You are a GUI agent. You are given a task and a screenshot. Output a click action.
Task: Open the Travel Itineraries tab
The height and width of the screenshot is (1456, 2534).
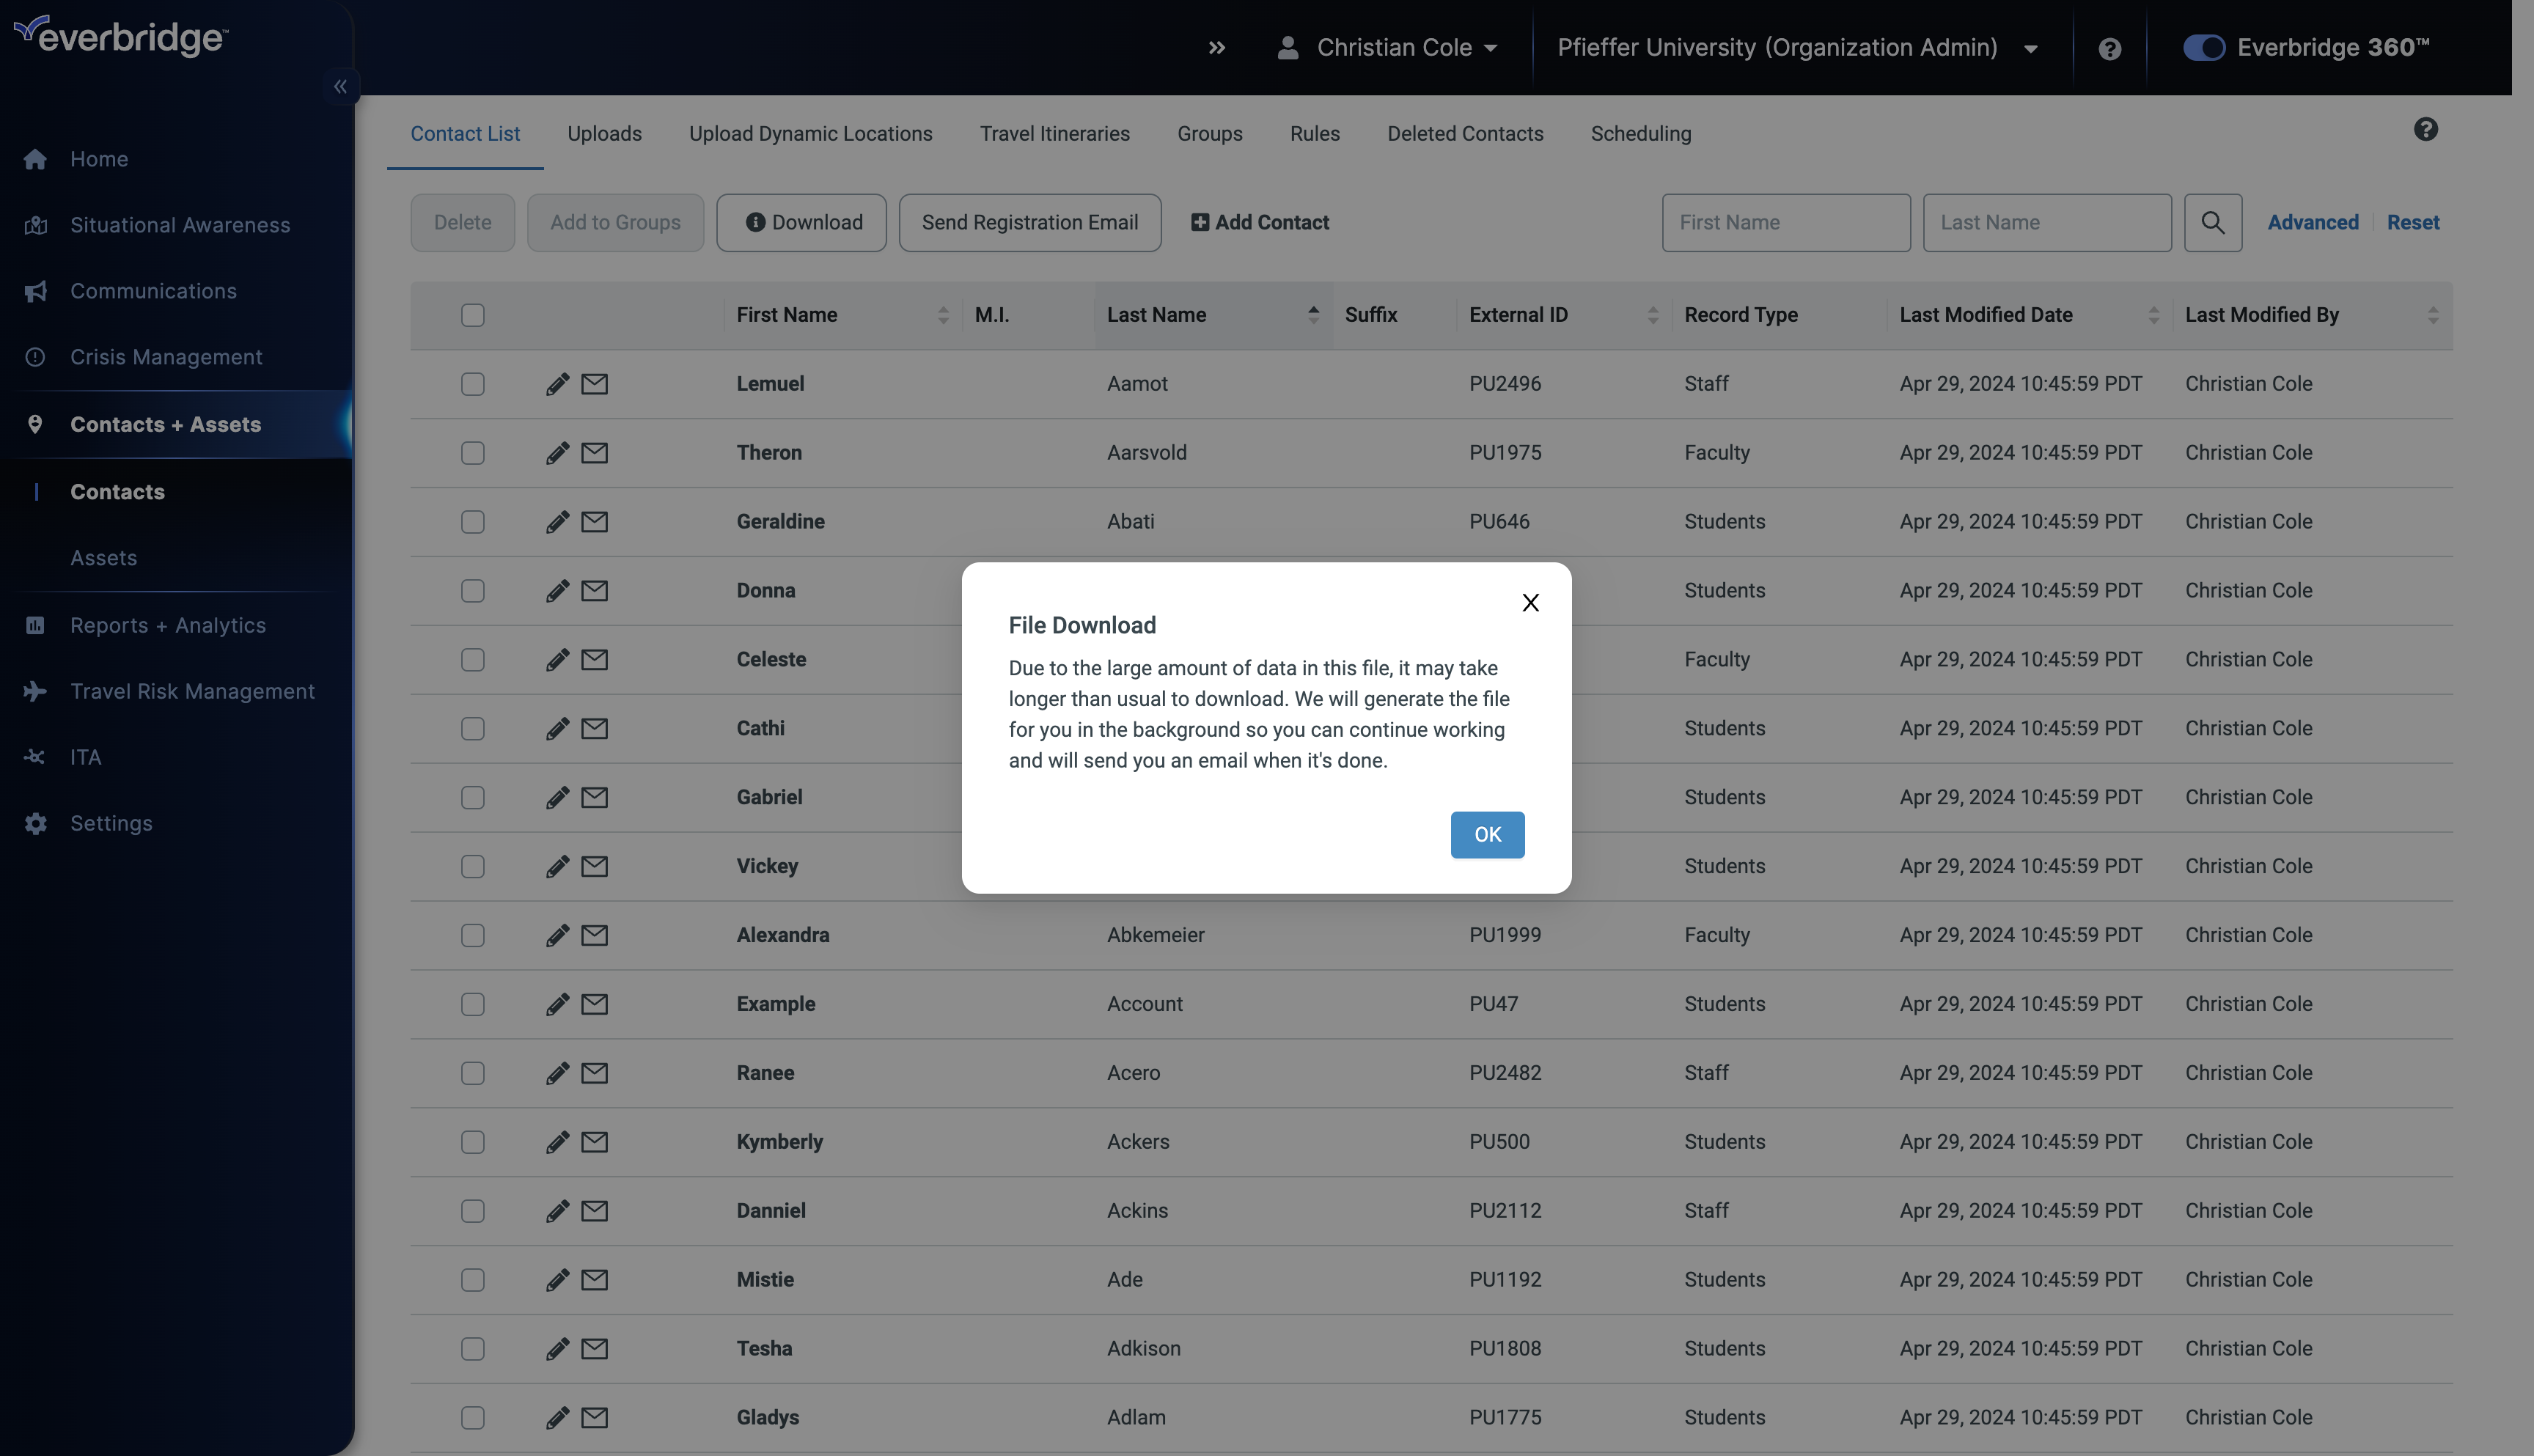coord(1054,132)
